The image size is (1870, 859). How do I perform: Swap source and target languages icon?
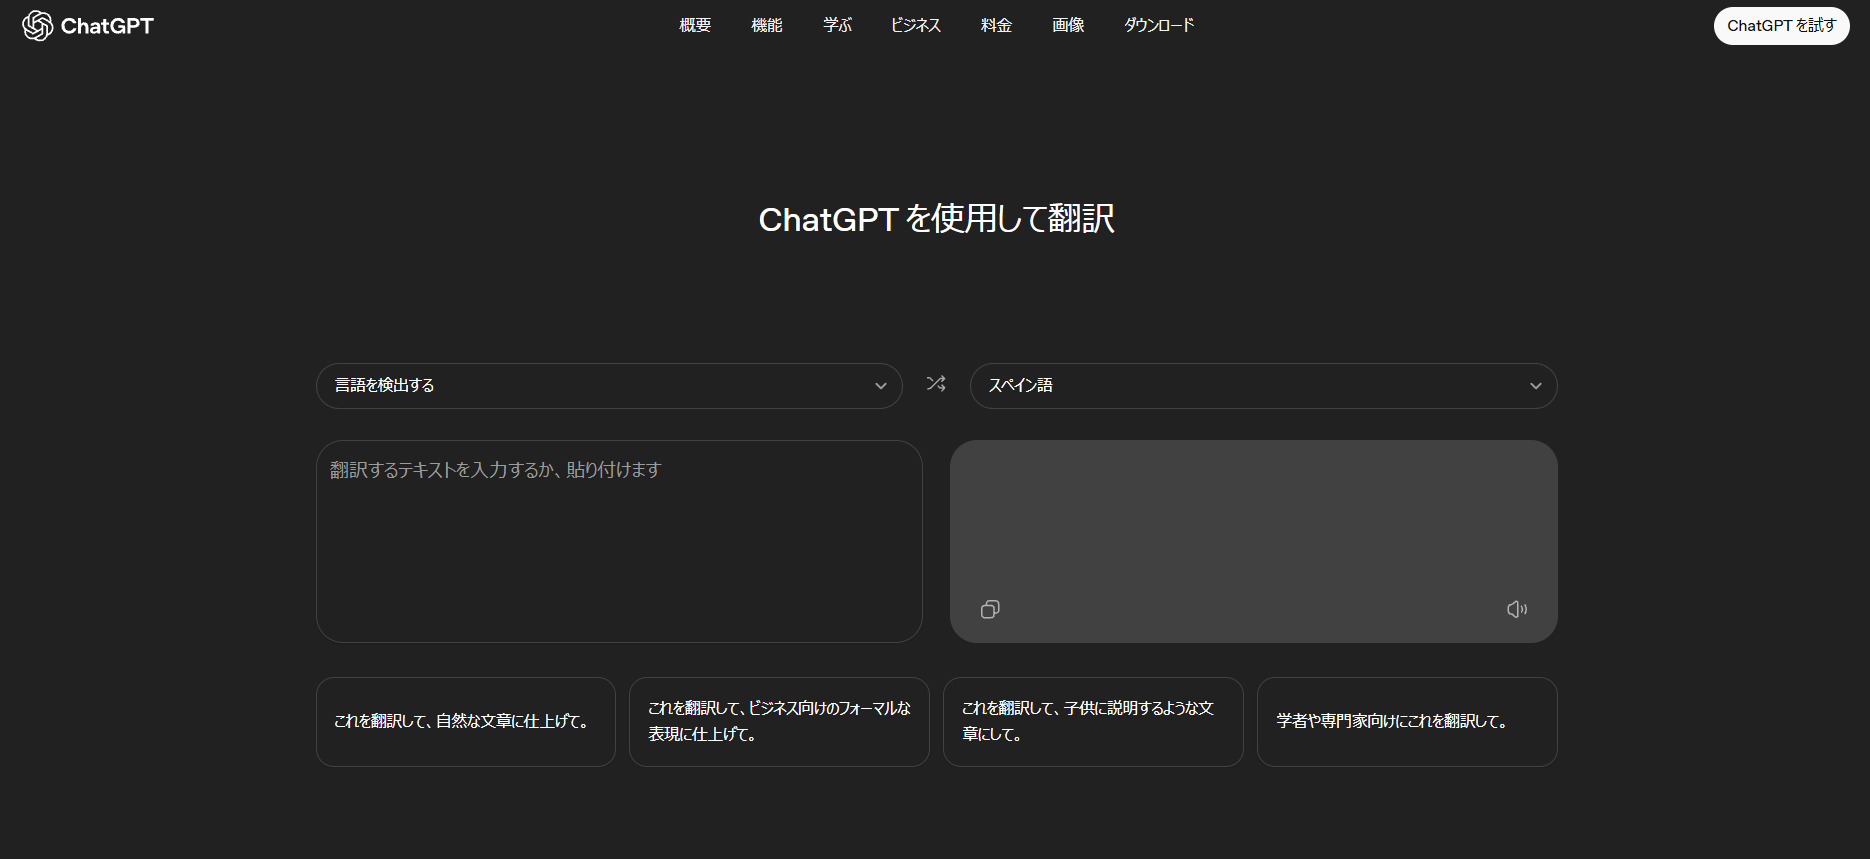936,384
